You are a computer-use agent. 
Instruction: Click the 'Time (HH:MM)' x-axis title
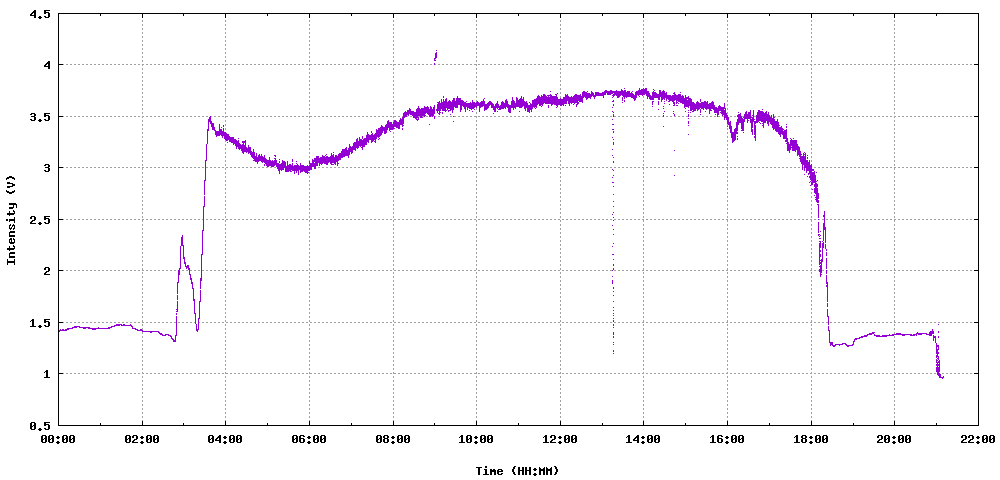[517, 471]
